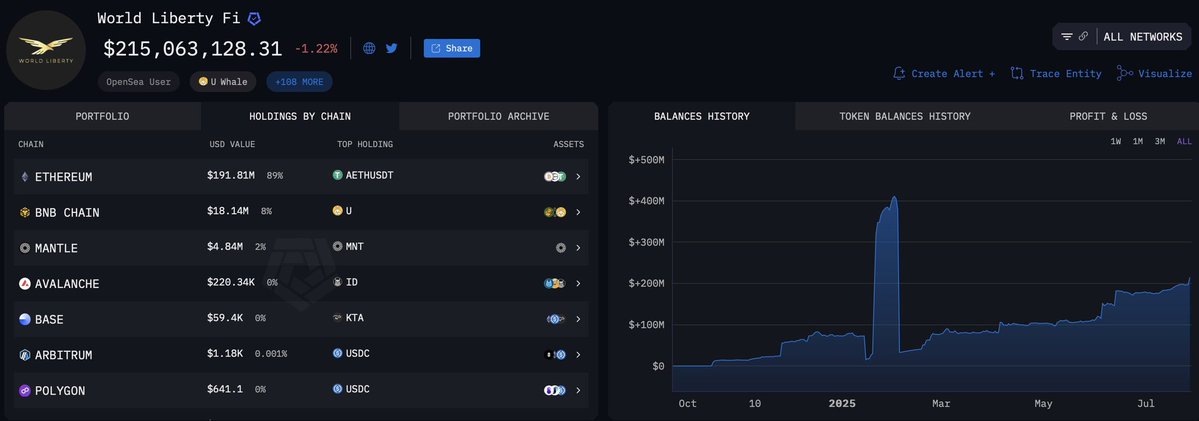1199x421 pixels.
Task: Click the $18.14M BNB Chain value
Action: coord(227,211)
